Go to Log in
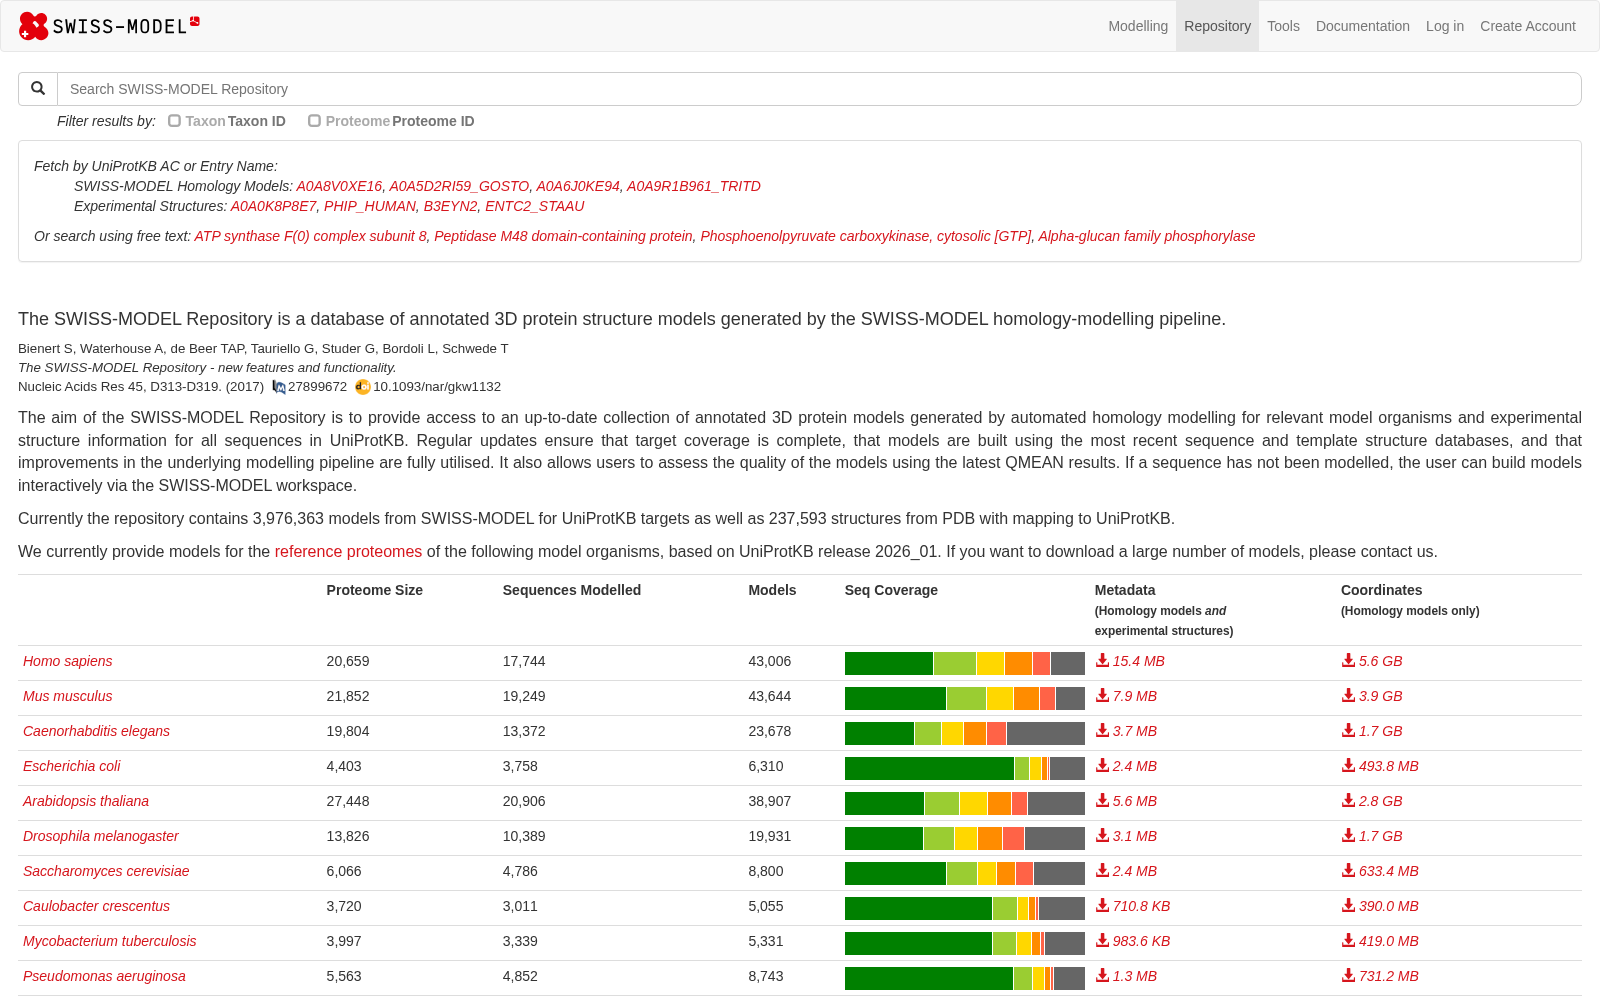This screenshot has width=1600, height=1000. point(1444,26)
